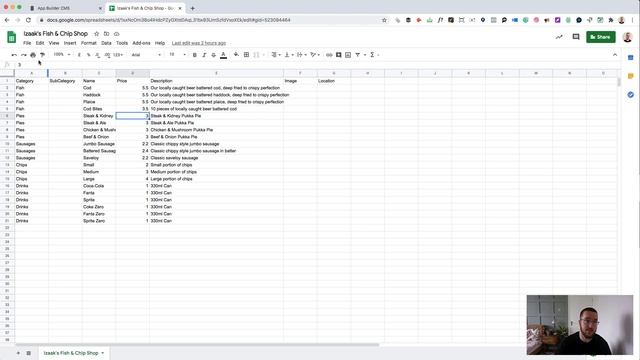Open the zoom level dropdown
Image resolution: width=640 pixels, height=360 pixels.
[62, 55]
